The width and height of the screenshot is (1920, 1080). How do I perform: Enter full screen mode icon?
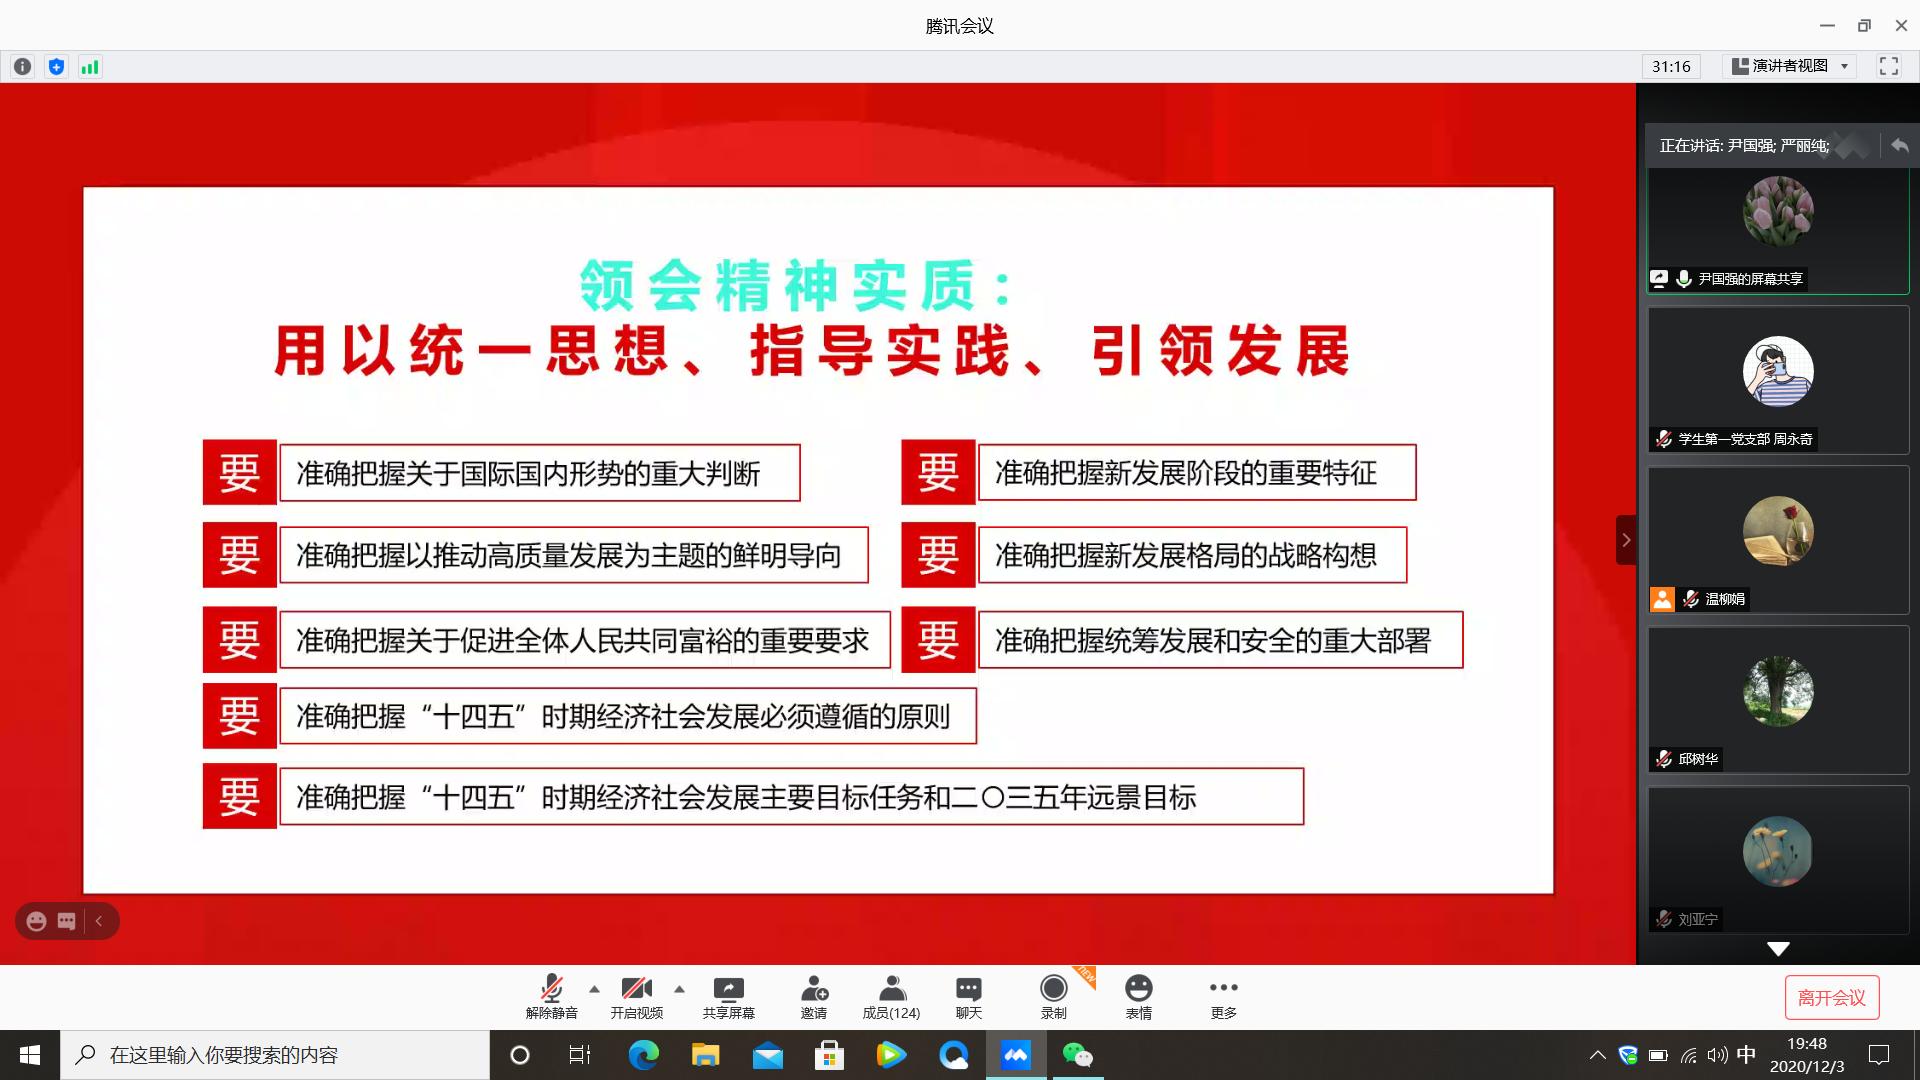pyautogui.click(x=1888, y=66)
